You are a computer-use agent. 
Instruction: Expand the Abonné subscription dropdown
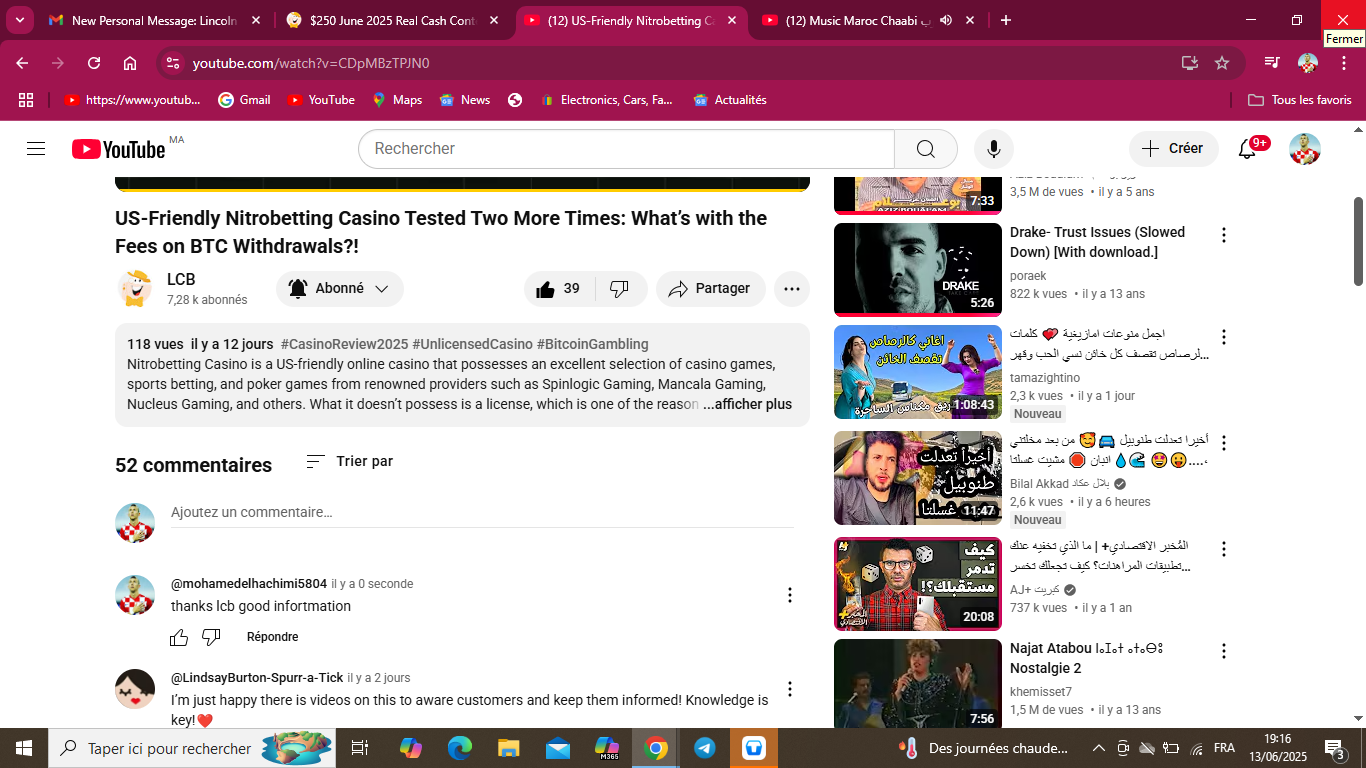[x=340, y=289]
